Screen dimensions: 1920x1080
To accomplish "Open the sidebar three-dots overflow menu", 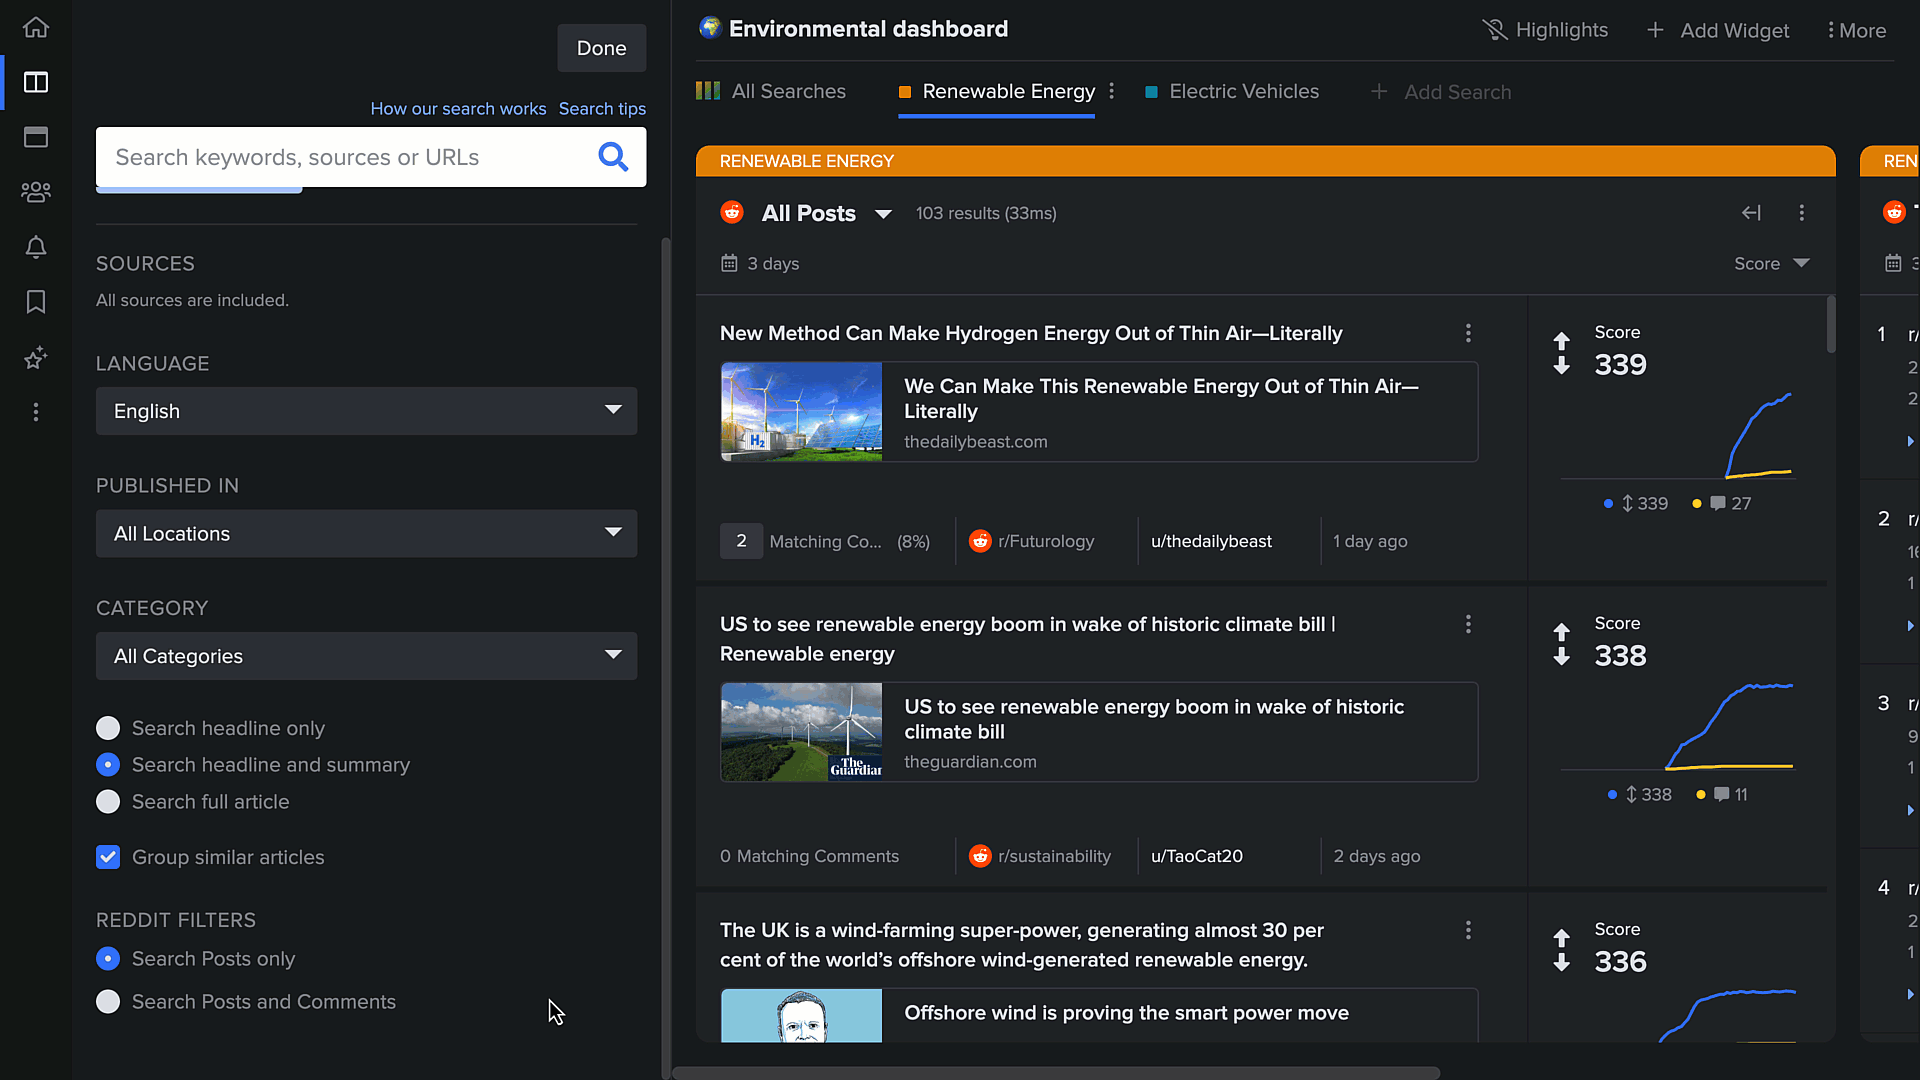I will (36, 412).
